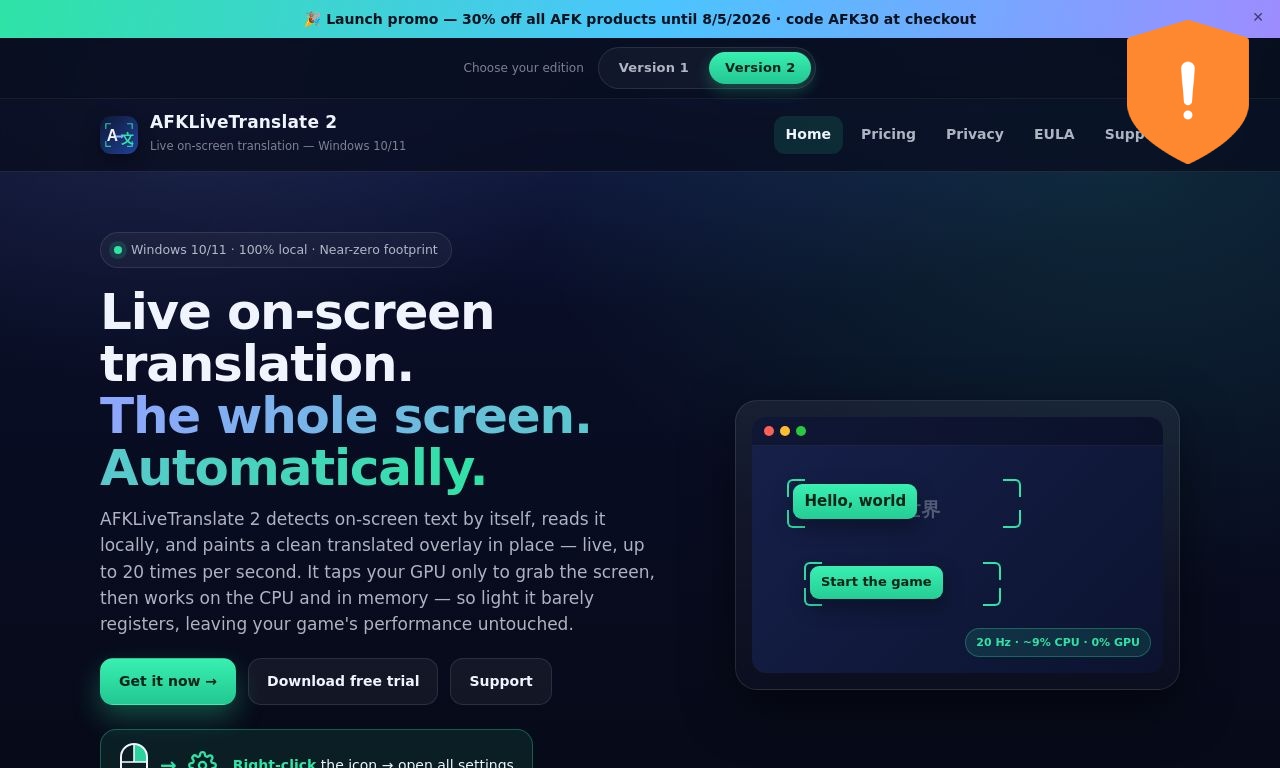Select the Version 2 edition
The image size is (1280, 768).
point(760,68)
